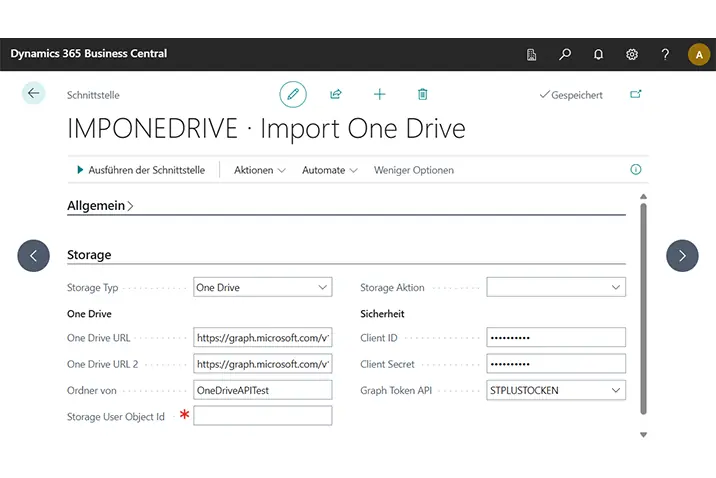Screen dimensions: 716x478
Task: Click the Ordner von field
Action: 263,390
